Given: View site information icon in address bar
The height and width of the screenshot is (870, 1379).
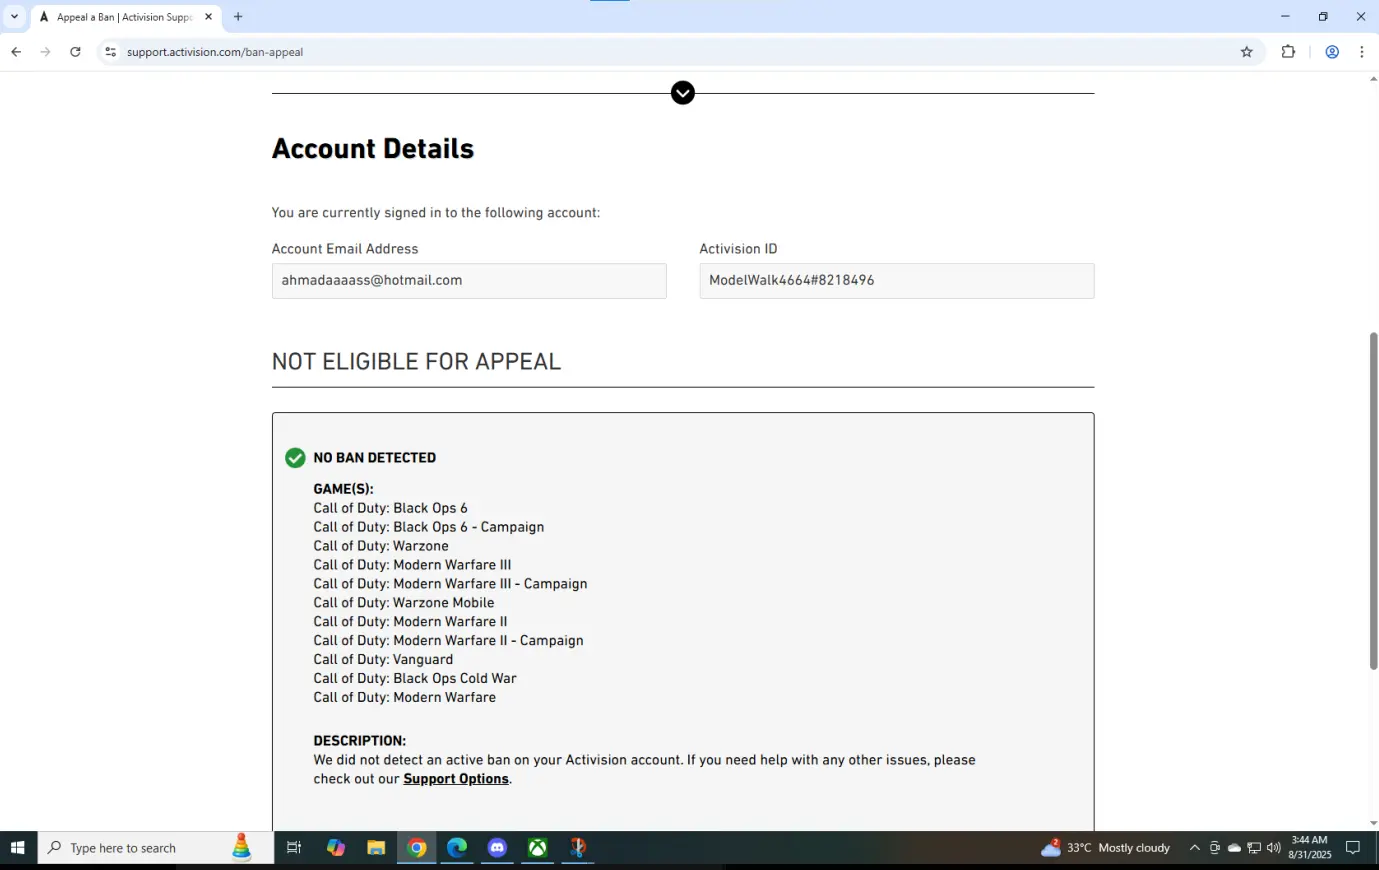Looking at the screenshot, I should (x=110, y=52).
